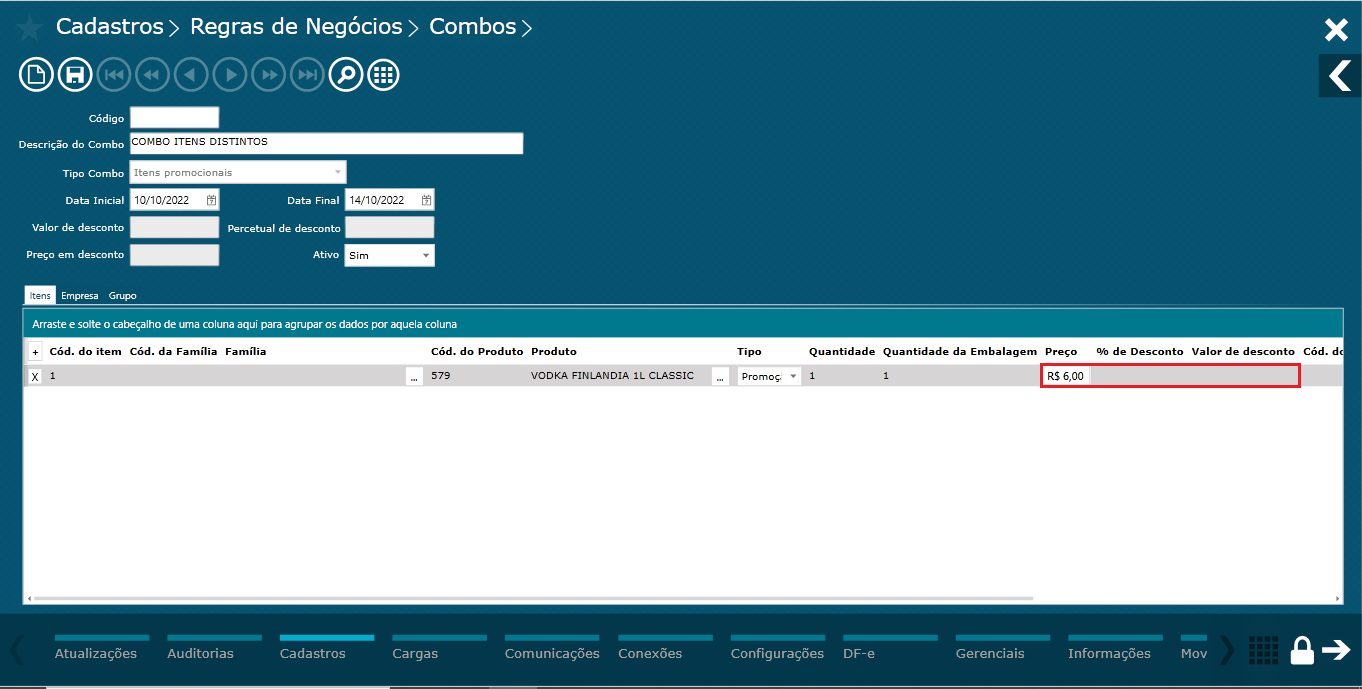Open calendar picker for Data Final
Screen dimensions: 1362x689
coord(426,200)
